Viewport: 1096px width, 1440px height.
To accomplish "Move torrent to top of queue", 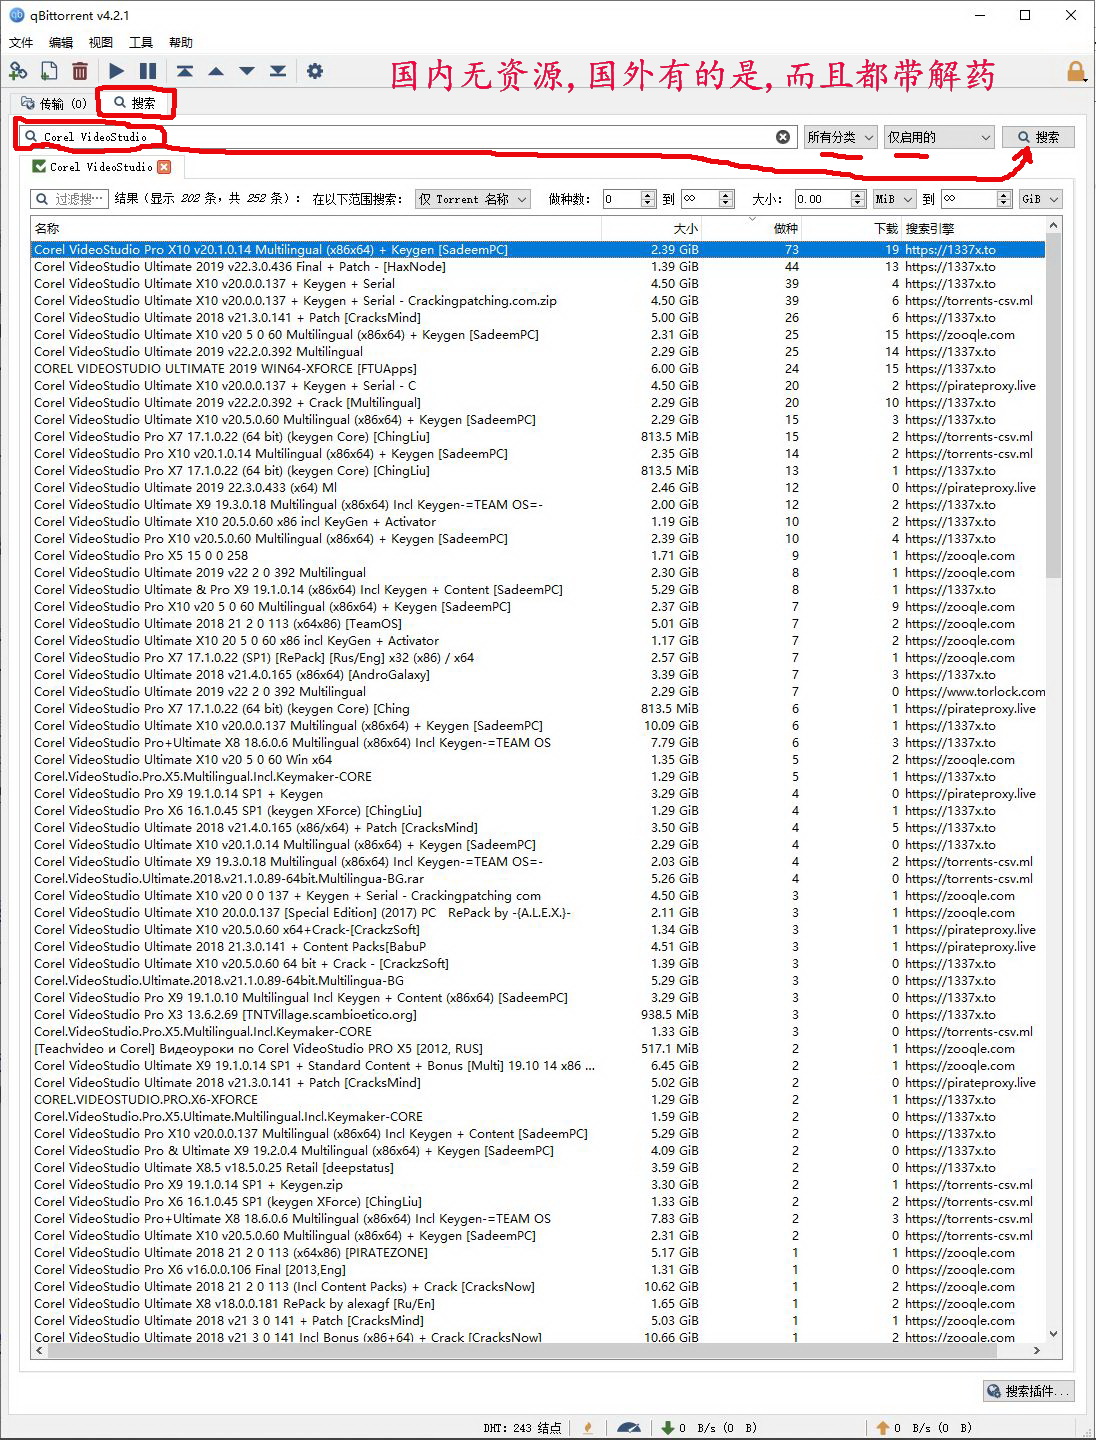I will [x=185, y=71].
